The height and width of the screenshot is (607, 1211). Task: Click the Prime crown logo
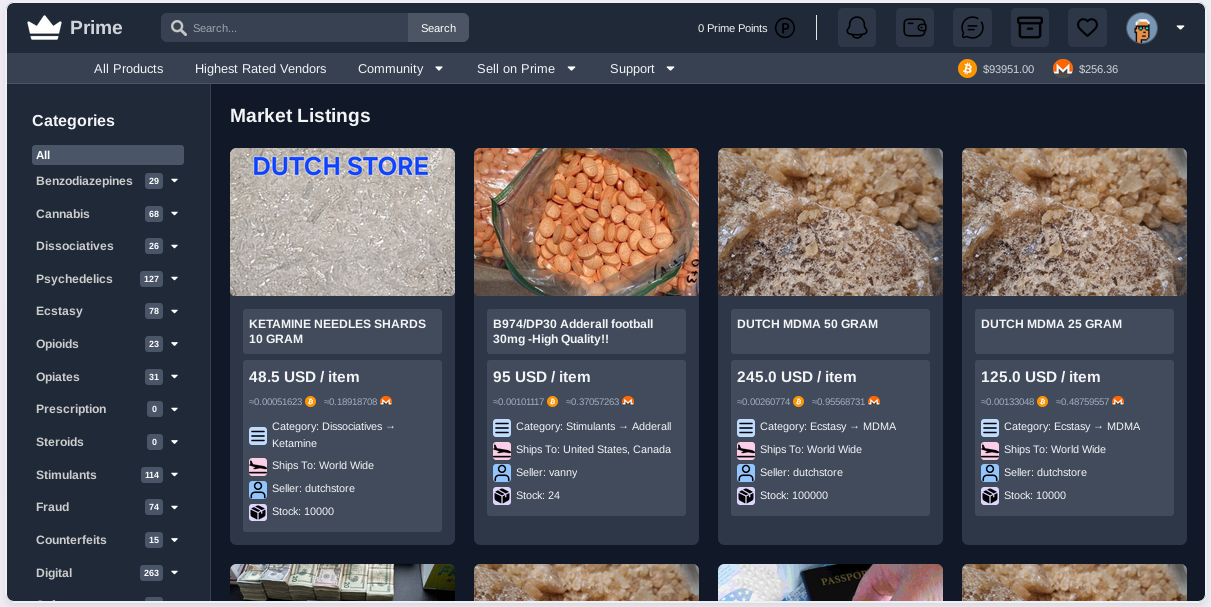[45, 28]
